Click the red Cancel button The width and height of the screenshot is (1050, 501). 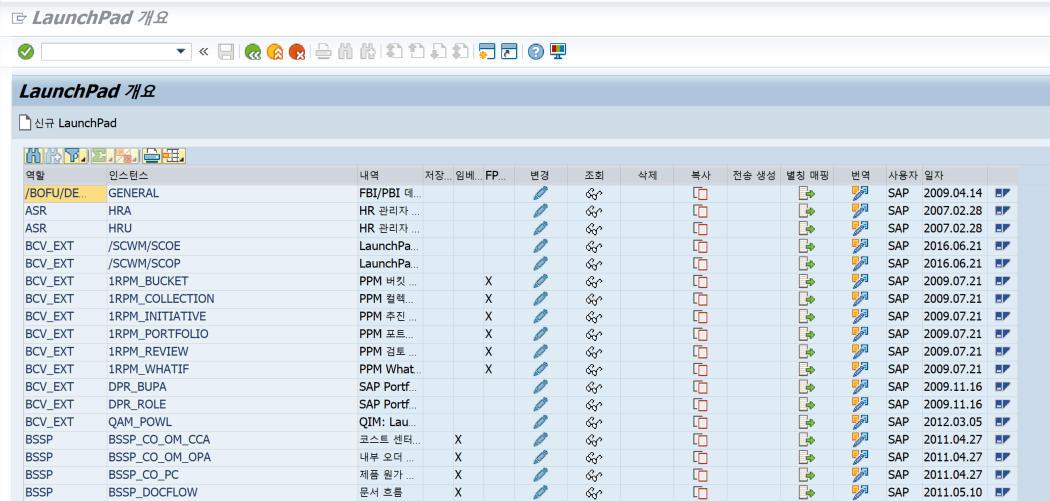297,52
